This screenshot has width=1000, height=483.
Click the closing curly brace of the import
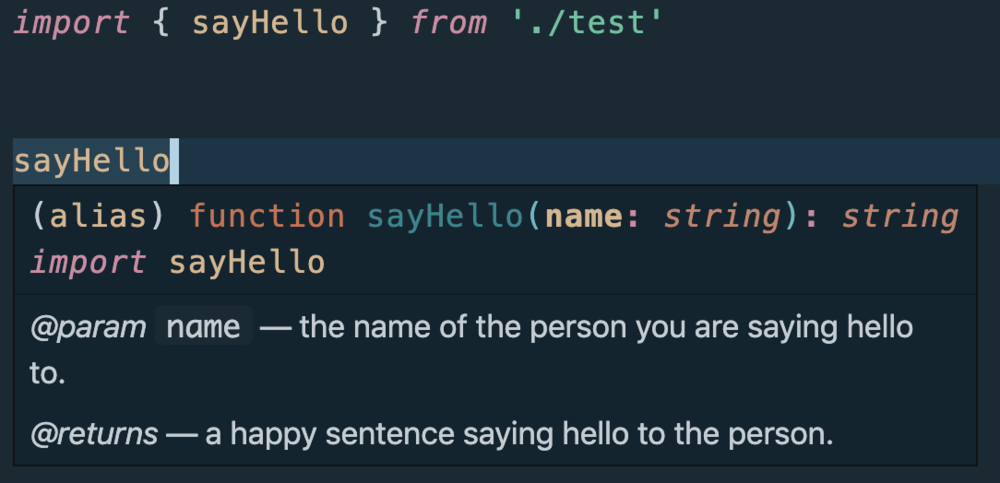point(378,24)
